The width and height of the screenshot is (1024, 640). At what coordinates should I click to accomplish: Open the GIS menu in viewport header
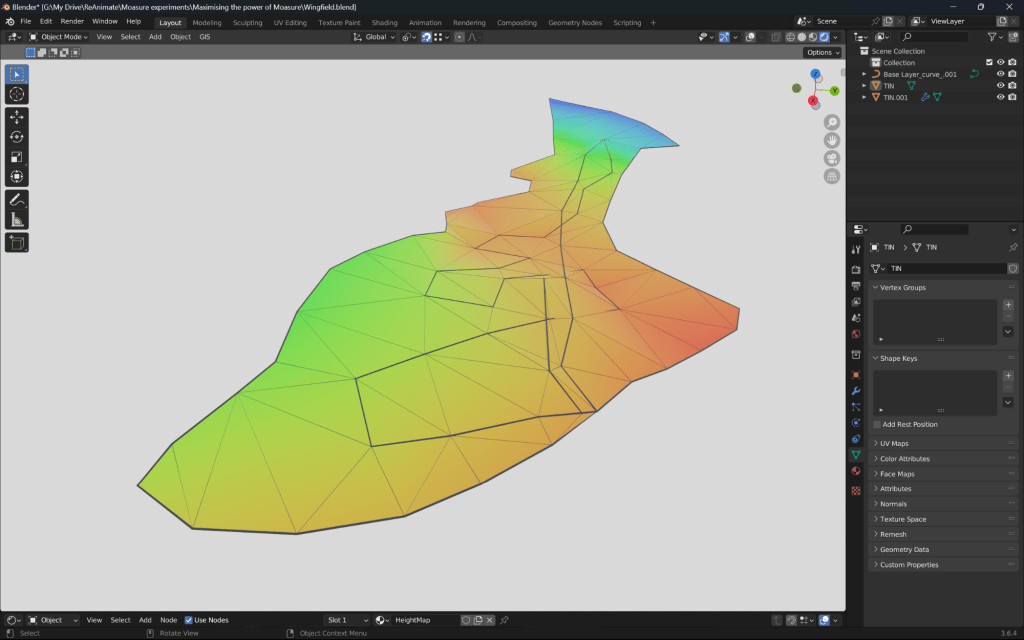click(x=204, y=37)
